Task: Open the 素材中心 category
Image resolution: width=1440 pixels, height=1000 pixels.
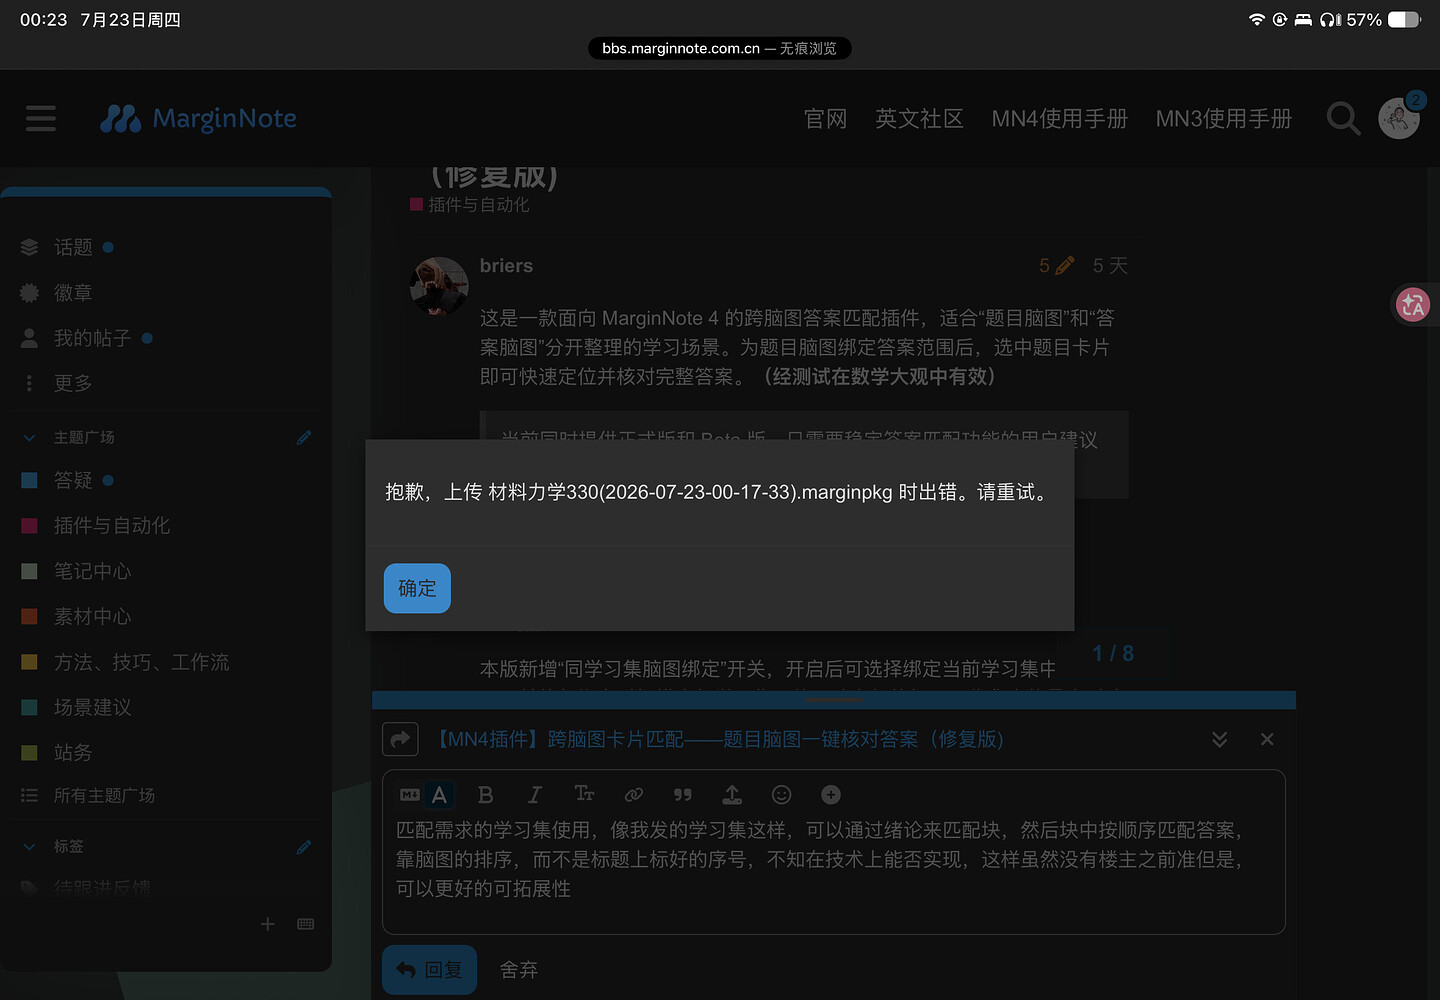Action: coord(92,617)
